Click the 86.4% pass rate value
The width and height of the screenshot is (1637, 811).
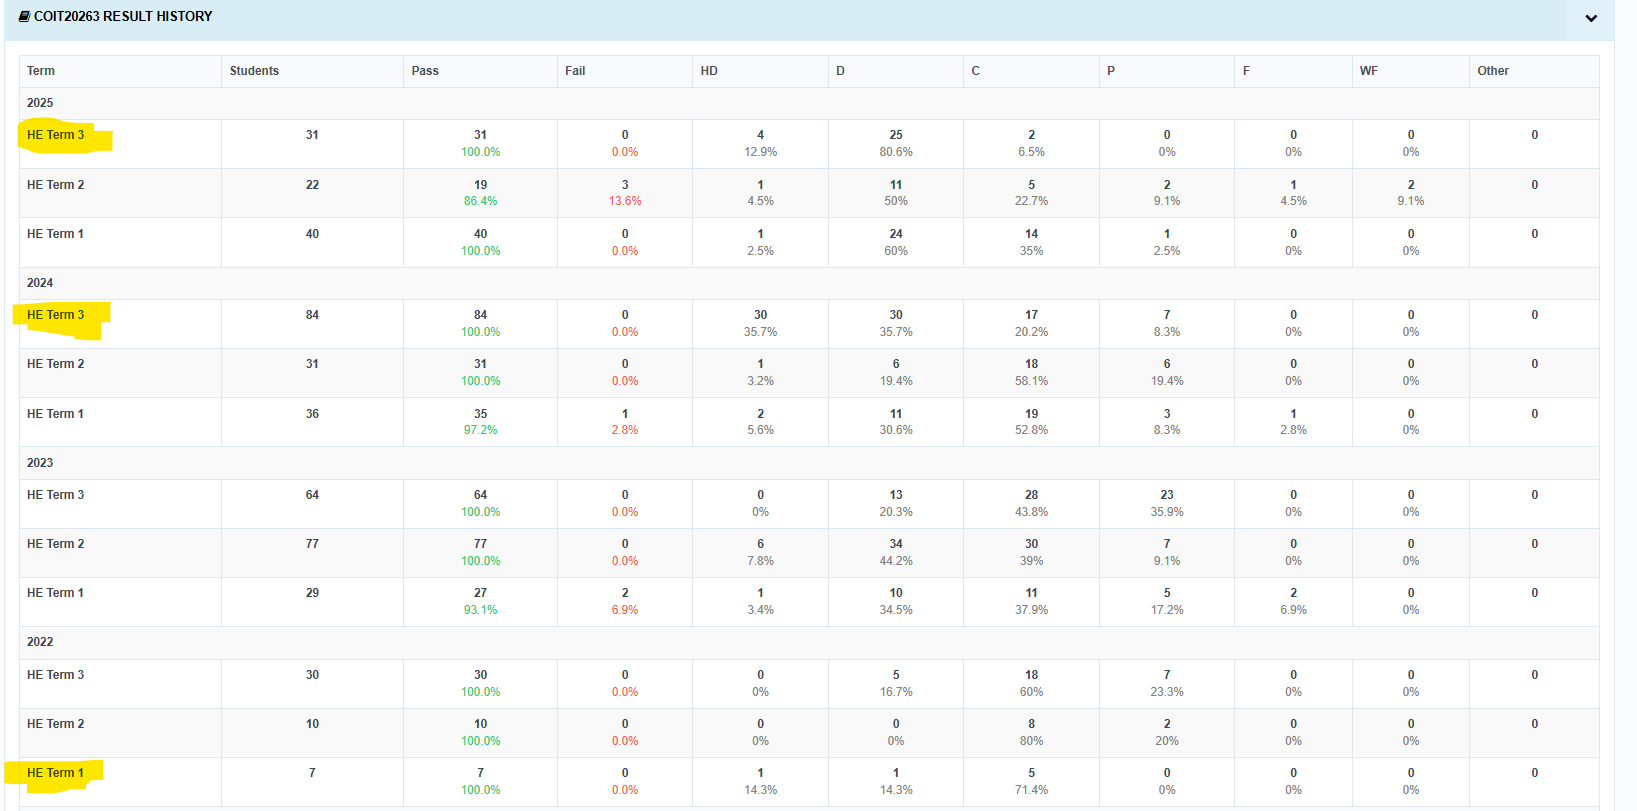(481, 201)
